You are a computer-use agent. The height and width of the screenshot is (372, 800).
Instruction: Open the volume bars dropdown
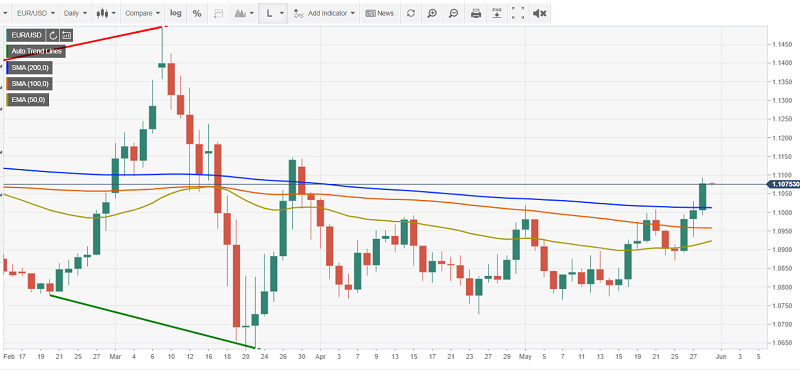[244, 13]
